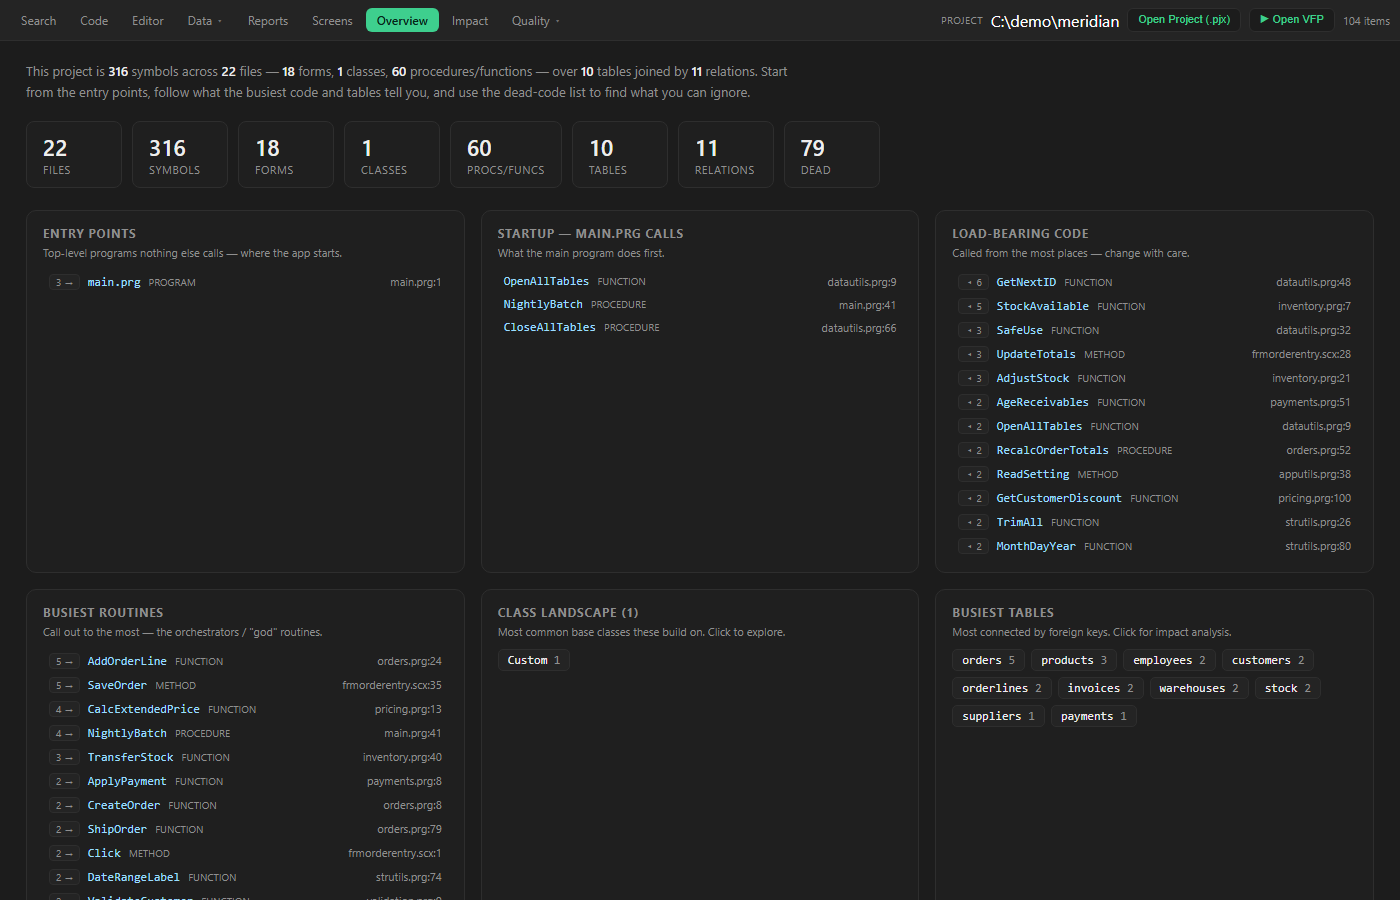This screenshot has width=1400, height=900.
Task: Open AgeReceivables function
Action: (1154, 402)
